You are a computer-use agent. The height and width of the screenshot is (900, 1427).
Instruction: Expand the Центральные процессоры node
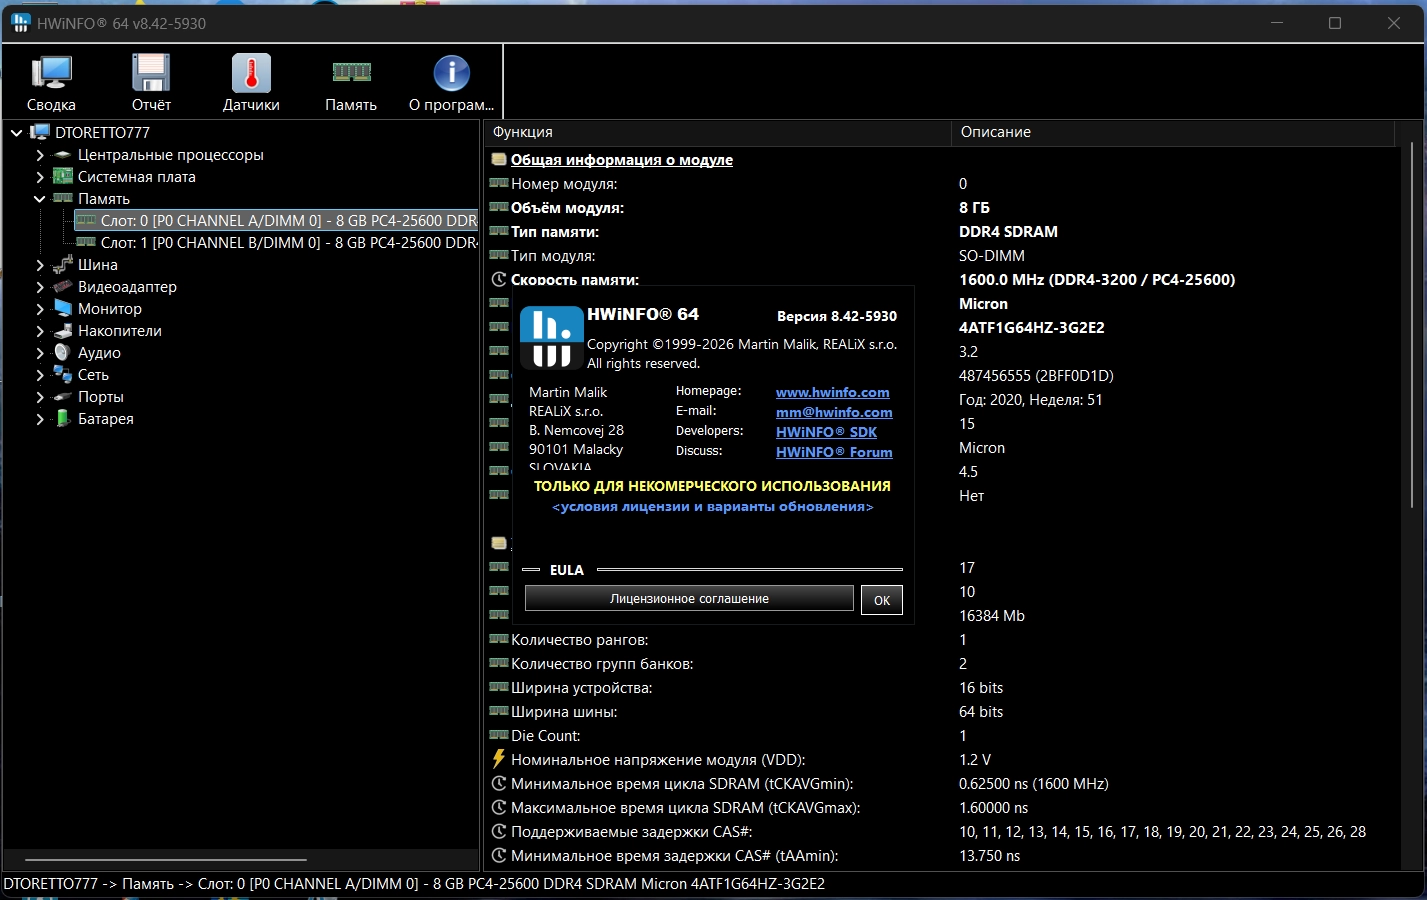(x=40, y=155)
